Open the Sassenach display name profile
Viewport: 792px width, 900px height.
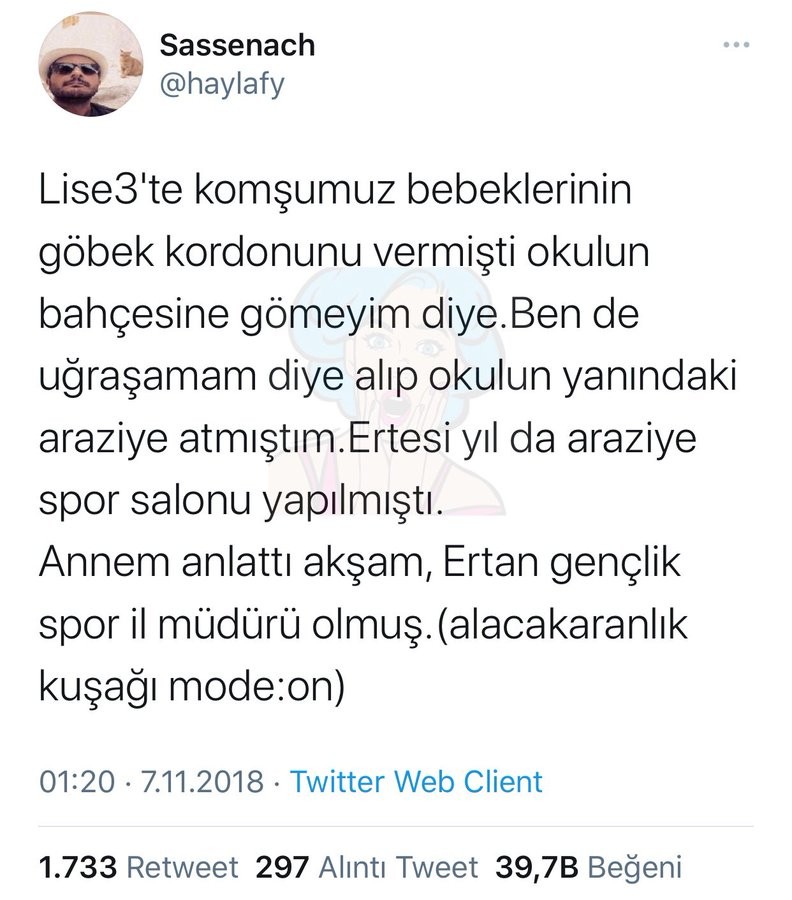point(236,45)
